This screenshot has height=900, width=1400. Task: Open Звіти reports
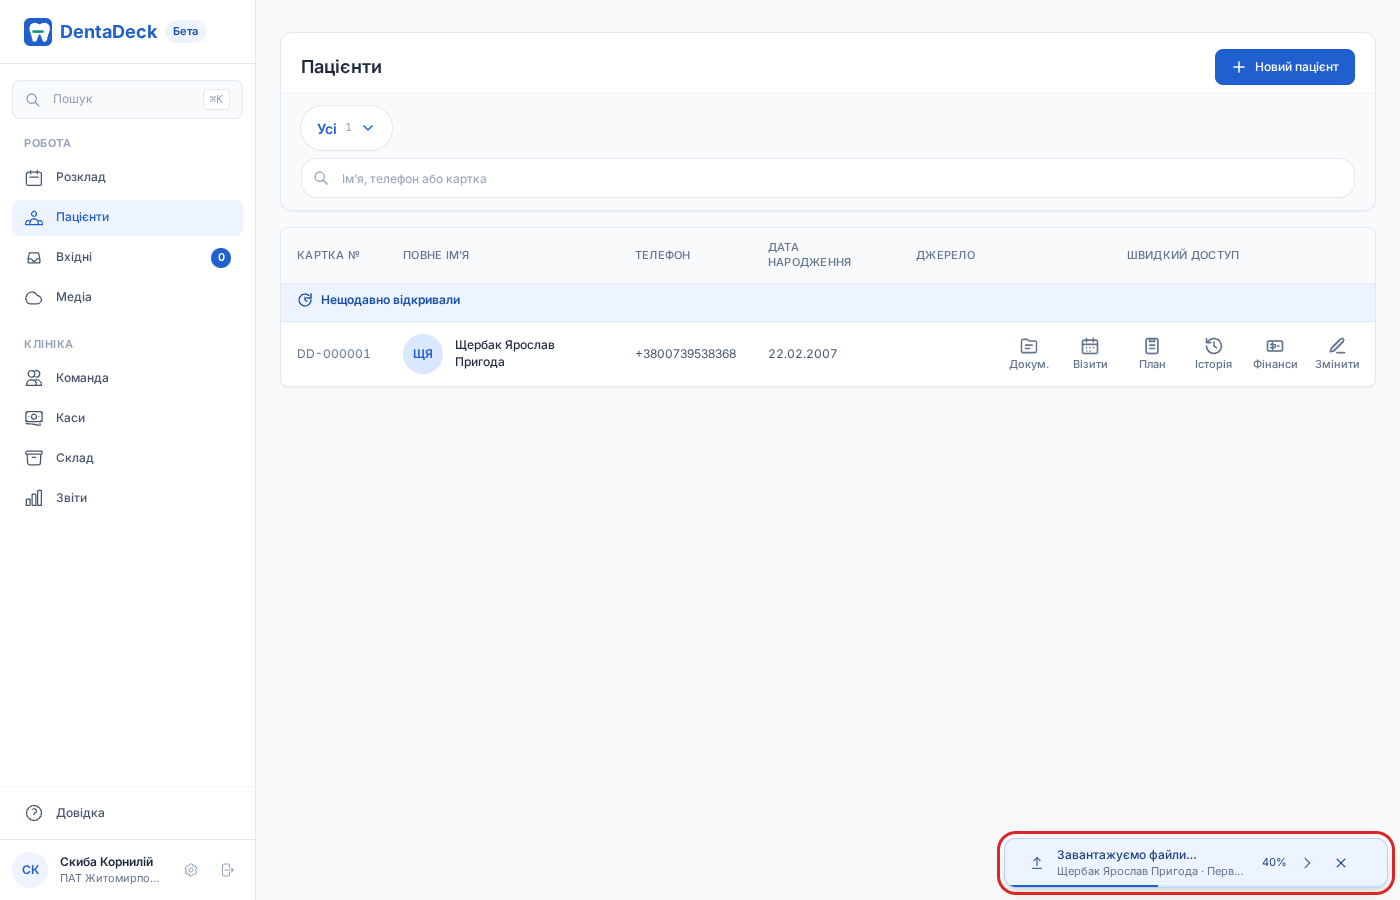coord(127,498)
